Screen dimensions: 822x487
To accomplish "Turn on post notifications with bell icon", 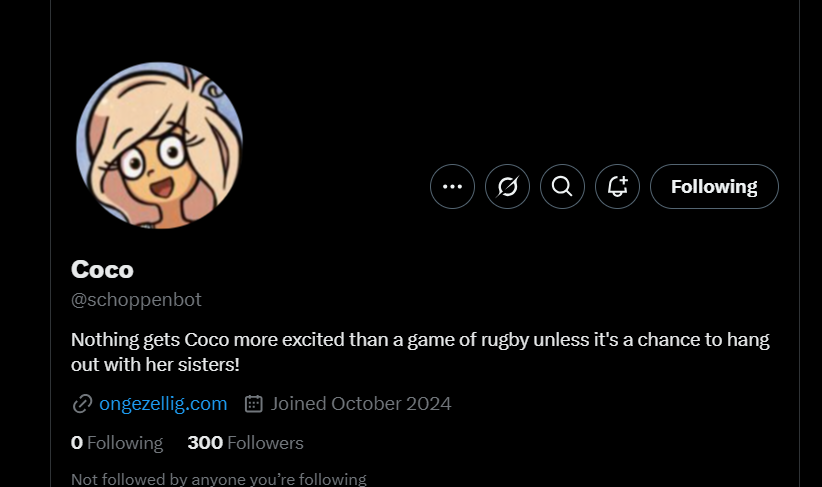I will (x=617, y=186).
